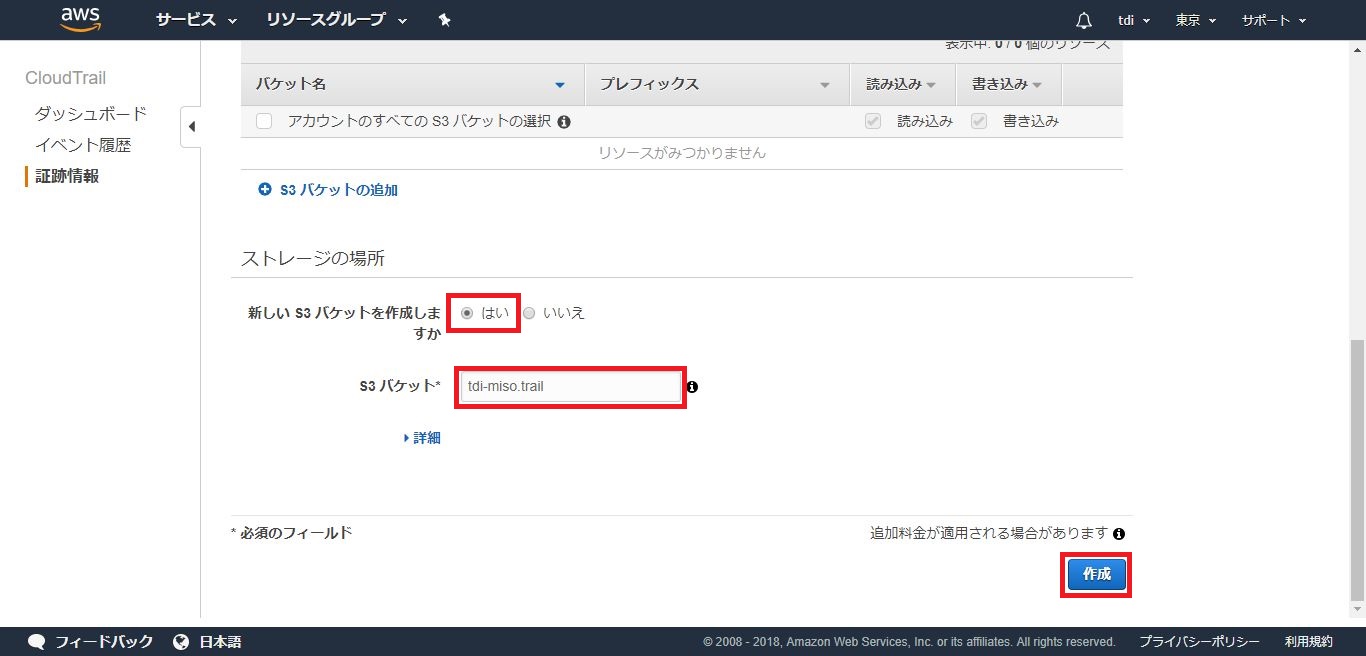Open the 東京 region dropdown

click(1195, 20)
